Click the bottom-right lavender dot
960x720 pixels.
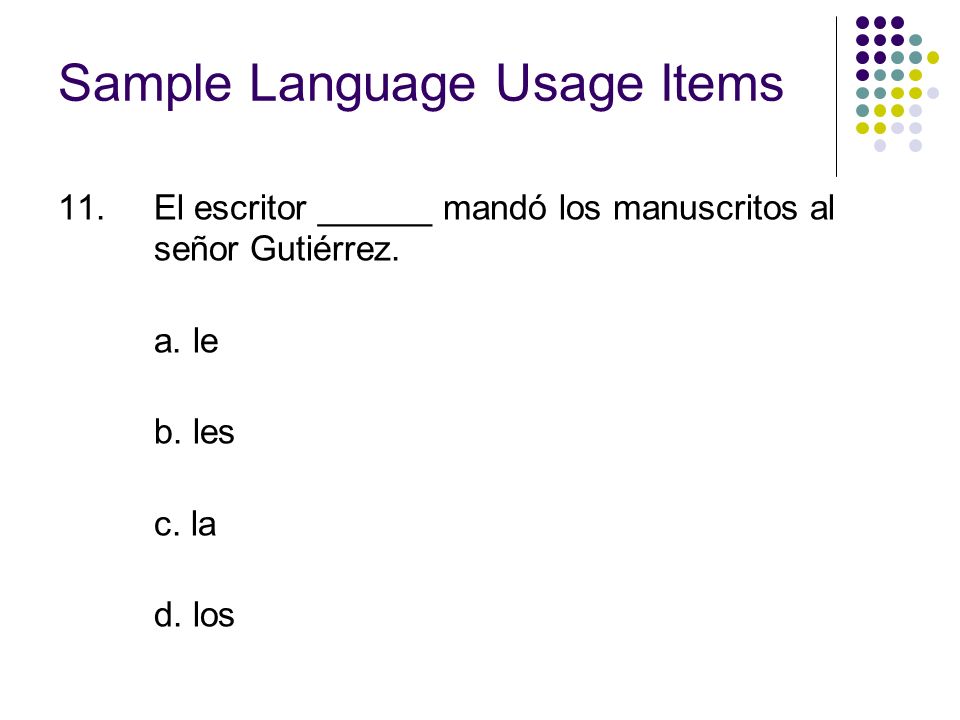coord(915,145)
